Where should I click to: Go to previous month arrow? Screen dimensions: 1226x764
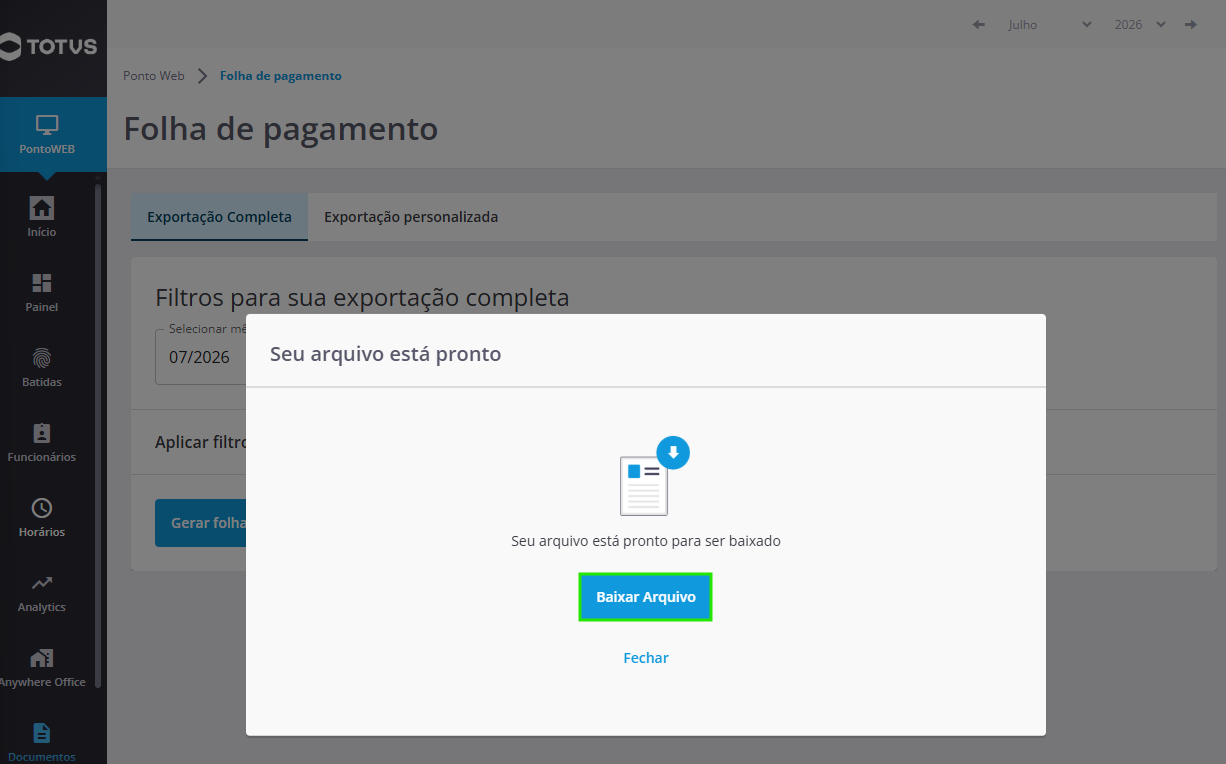(979, 24)
